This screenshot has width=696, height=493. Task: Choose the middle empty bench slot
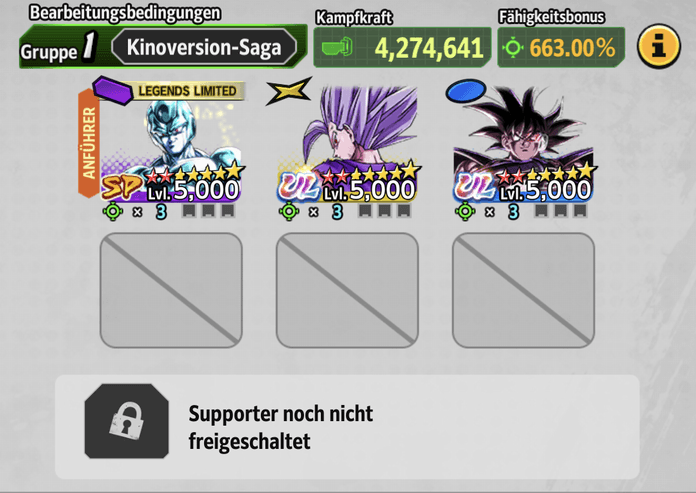pyautogui.click(x=347, y=290)
